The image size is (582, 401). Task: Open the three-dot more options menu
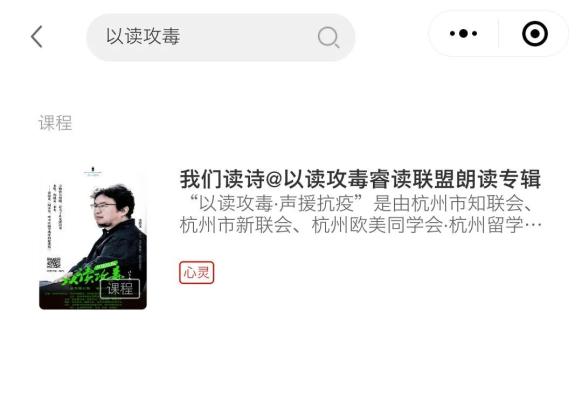[x=463, y=33]
